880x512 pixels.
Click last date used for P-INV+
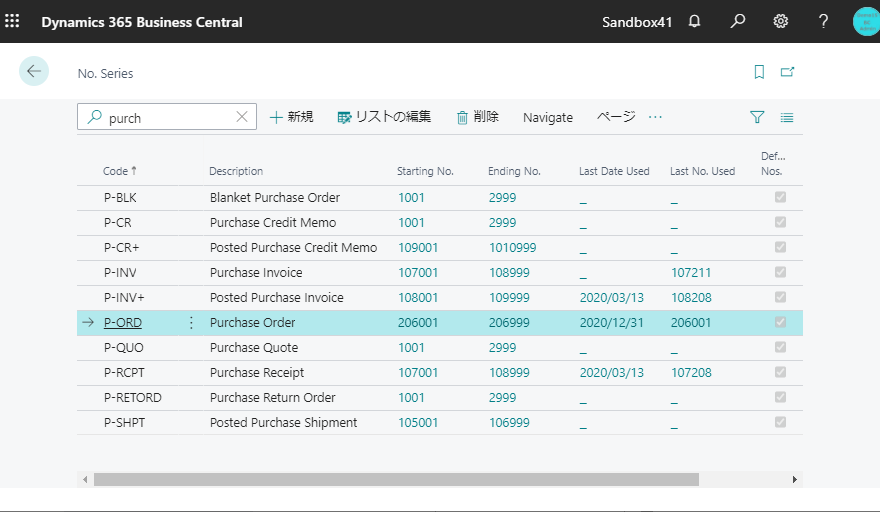[x=612, y=298]
